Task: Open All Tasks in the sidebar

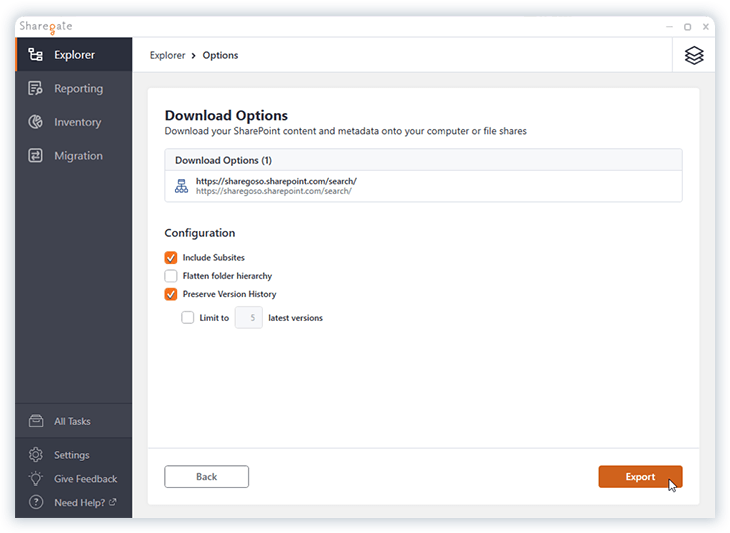Action: [x=74, y=421]
